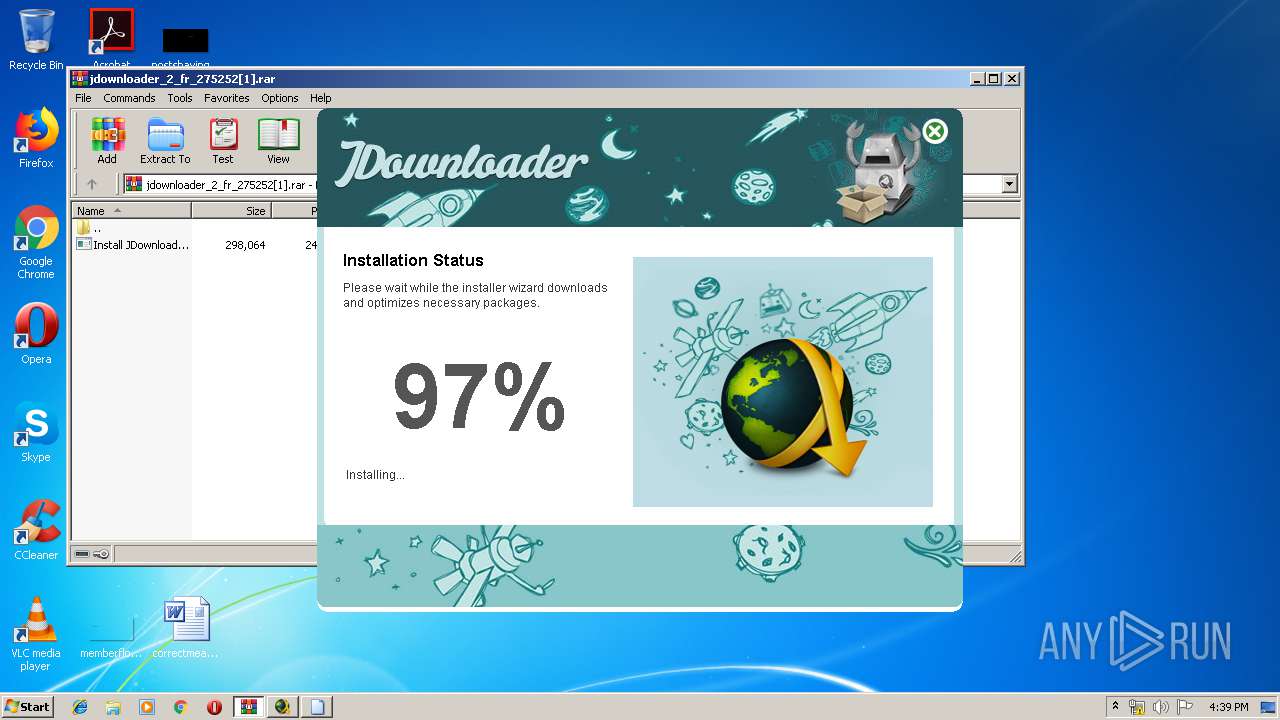The width and height of the screenshot is (1280, 720).
Task: Click the Add toolbar icon in WinRAR
Action: coord(107,141)
